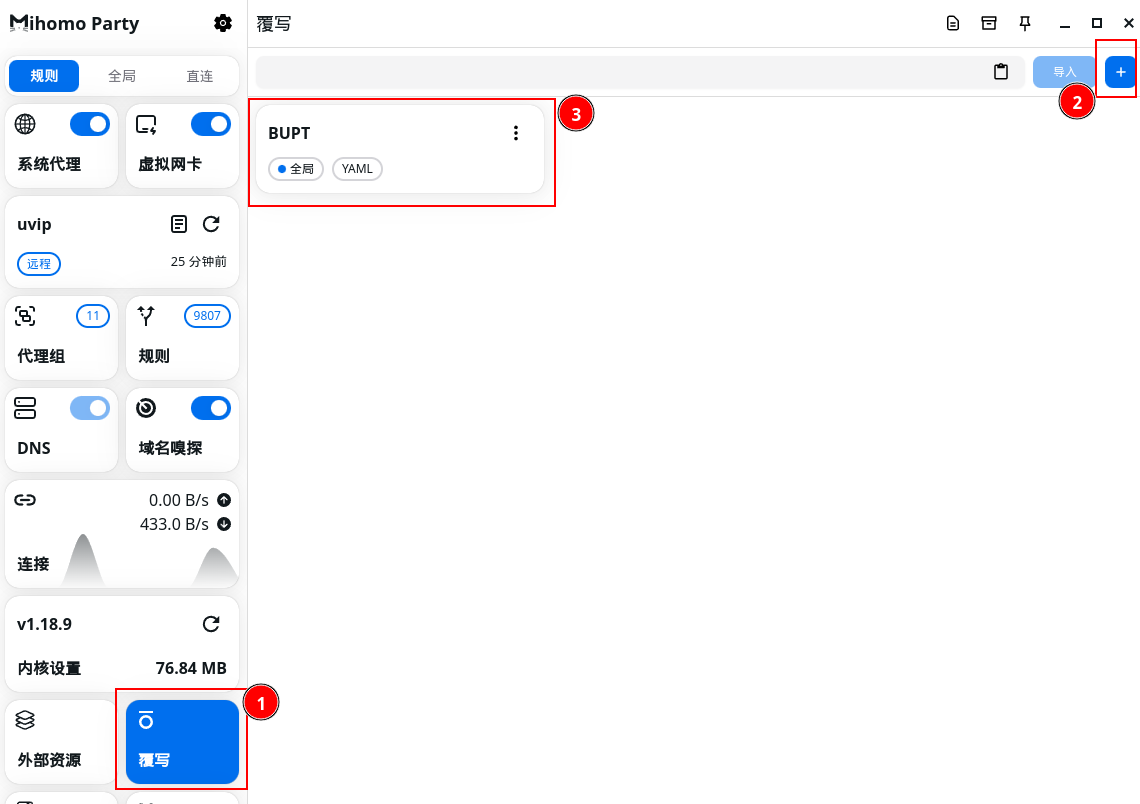Click the core version restart icon
Screen dimensions: 1140x804
pos(211,624)
